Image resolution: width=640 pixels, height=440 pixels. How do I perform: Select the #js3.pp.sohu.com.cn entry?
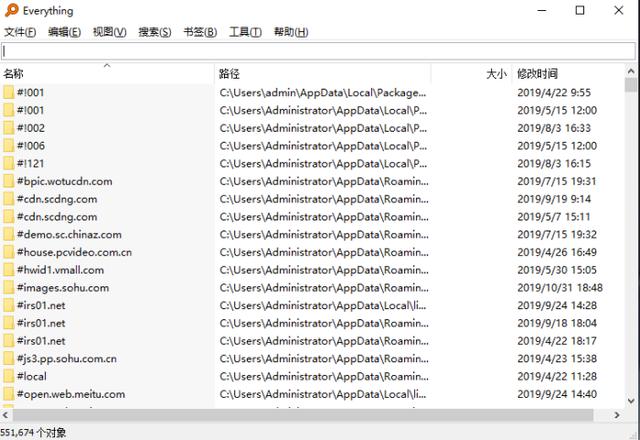tap(67, 359)
